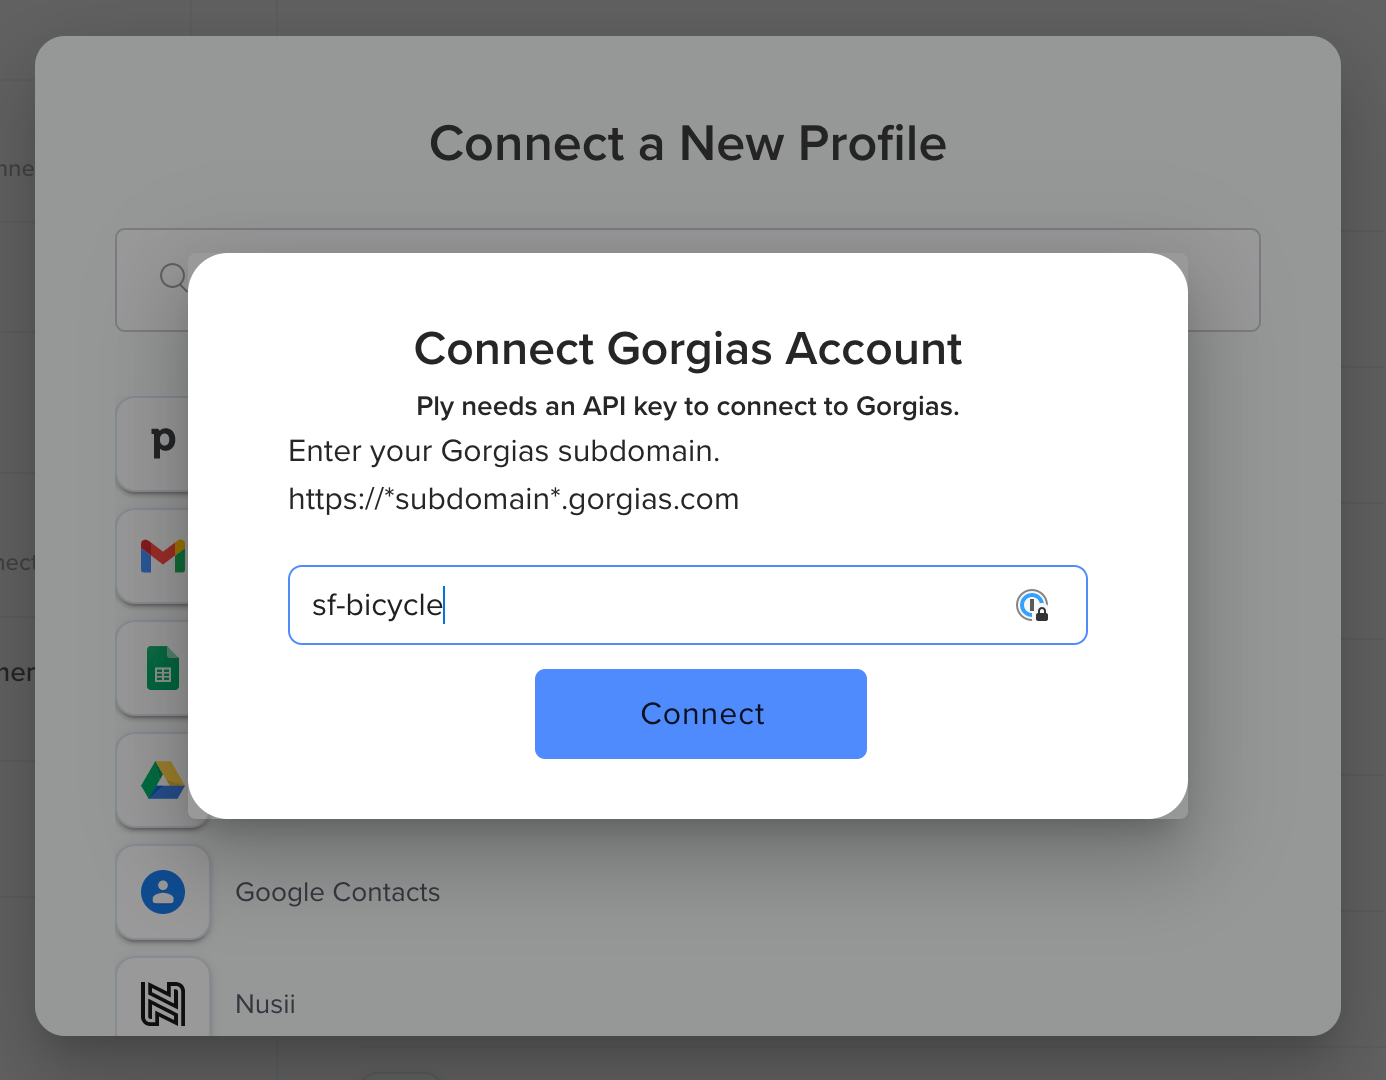
Task: Click the 1Password icon in subdomain field
Action: pyautogui.click(x=1032, y=605)
